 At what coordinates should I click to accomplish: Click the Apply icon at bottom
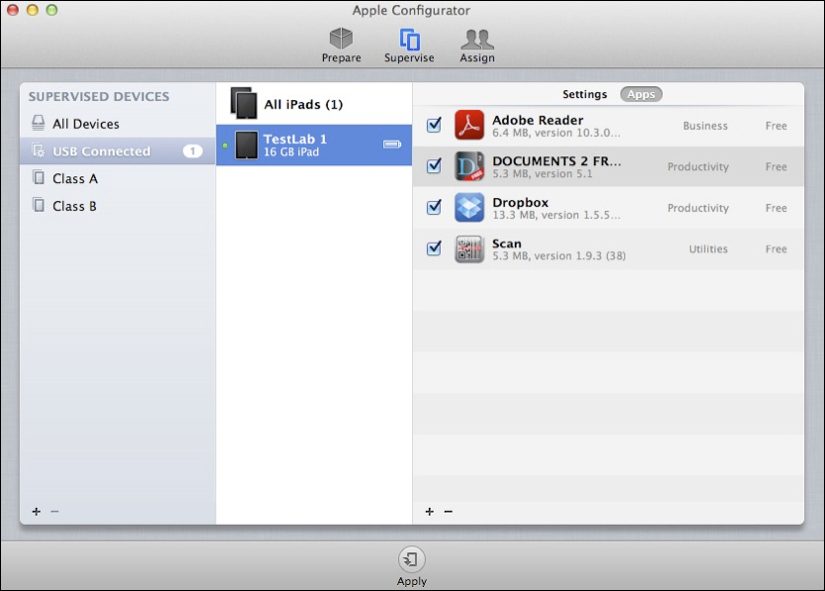point(411,559)
